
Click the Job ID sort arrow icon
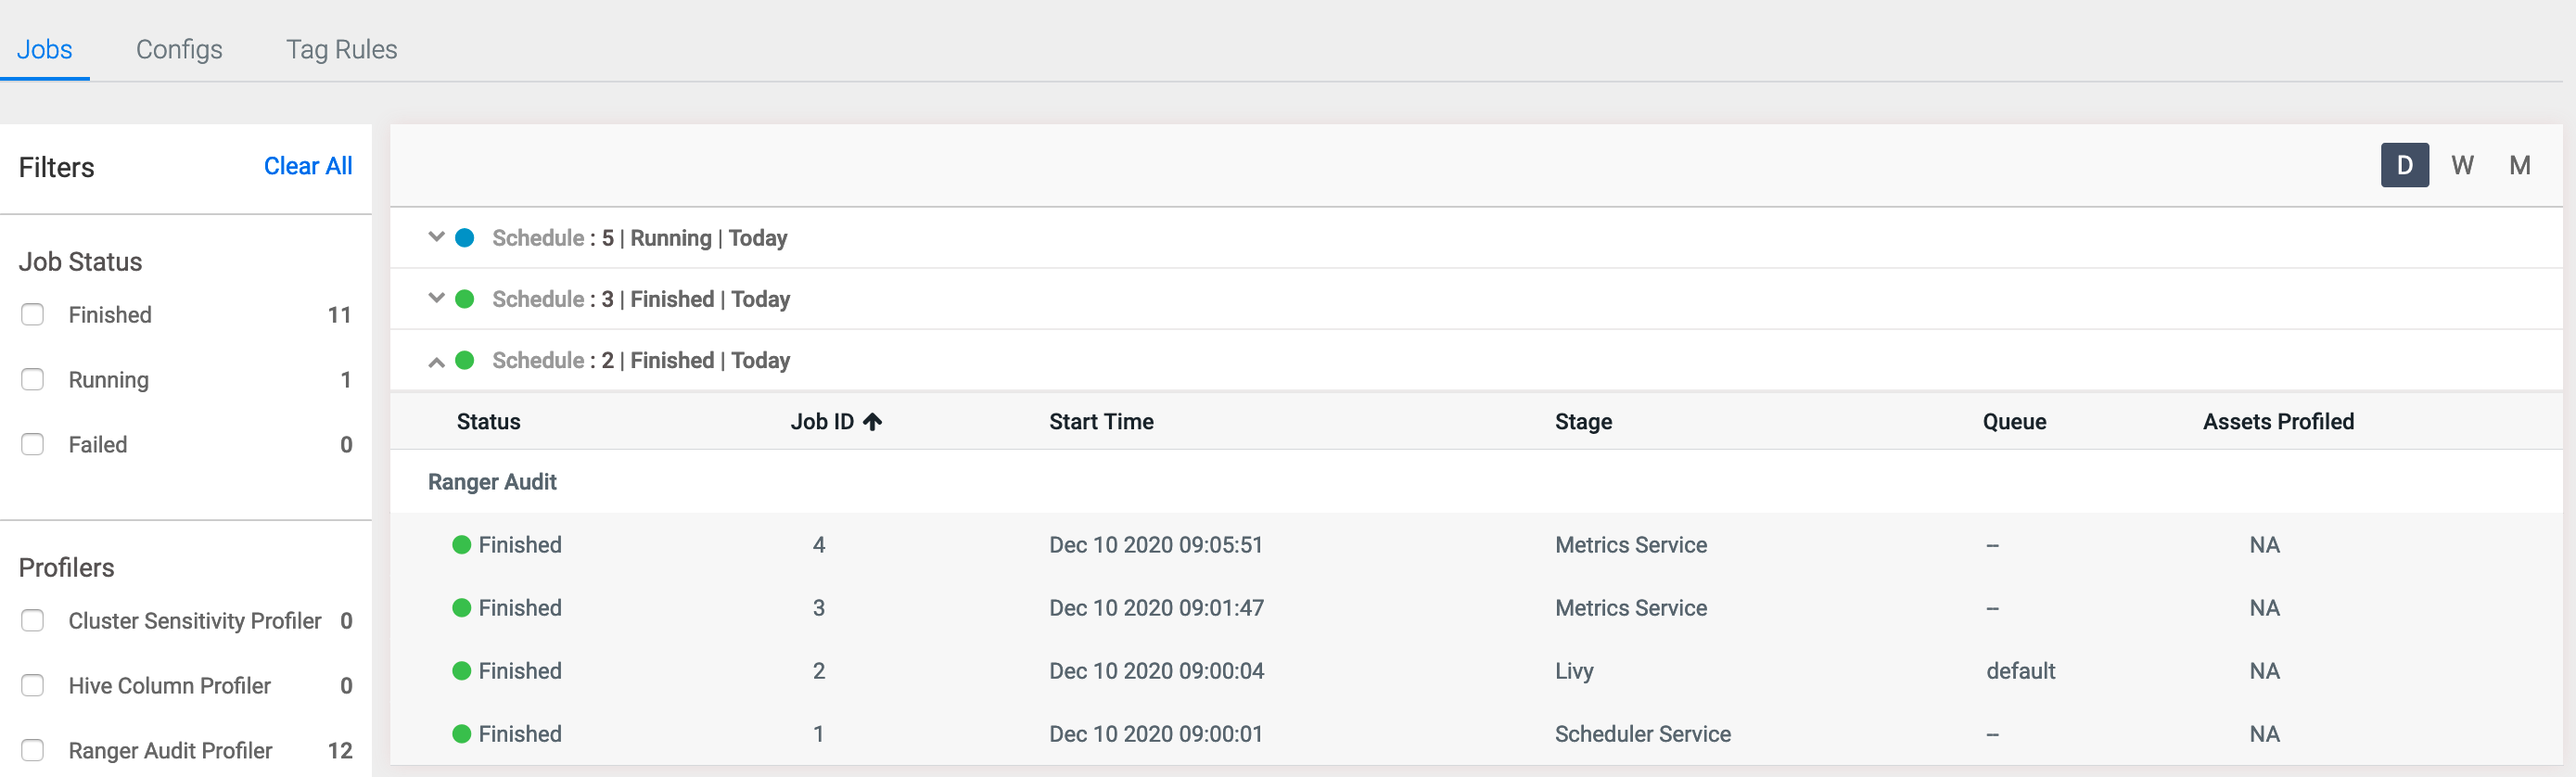click(x=872, y=422)
